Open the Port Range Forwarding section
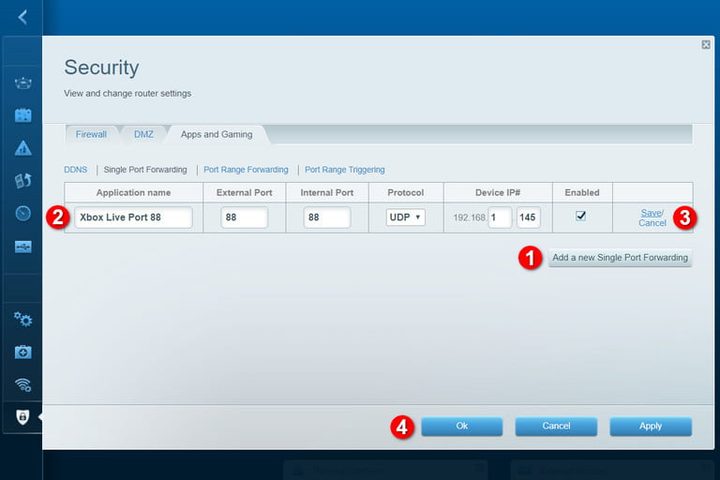Viewport: 720px width, 480px height. point(245,170)
